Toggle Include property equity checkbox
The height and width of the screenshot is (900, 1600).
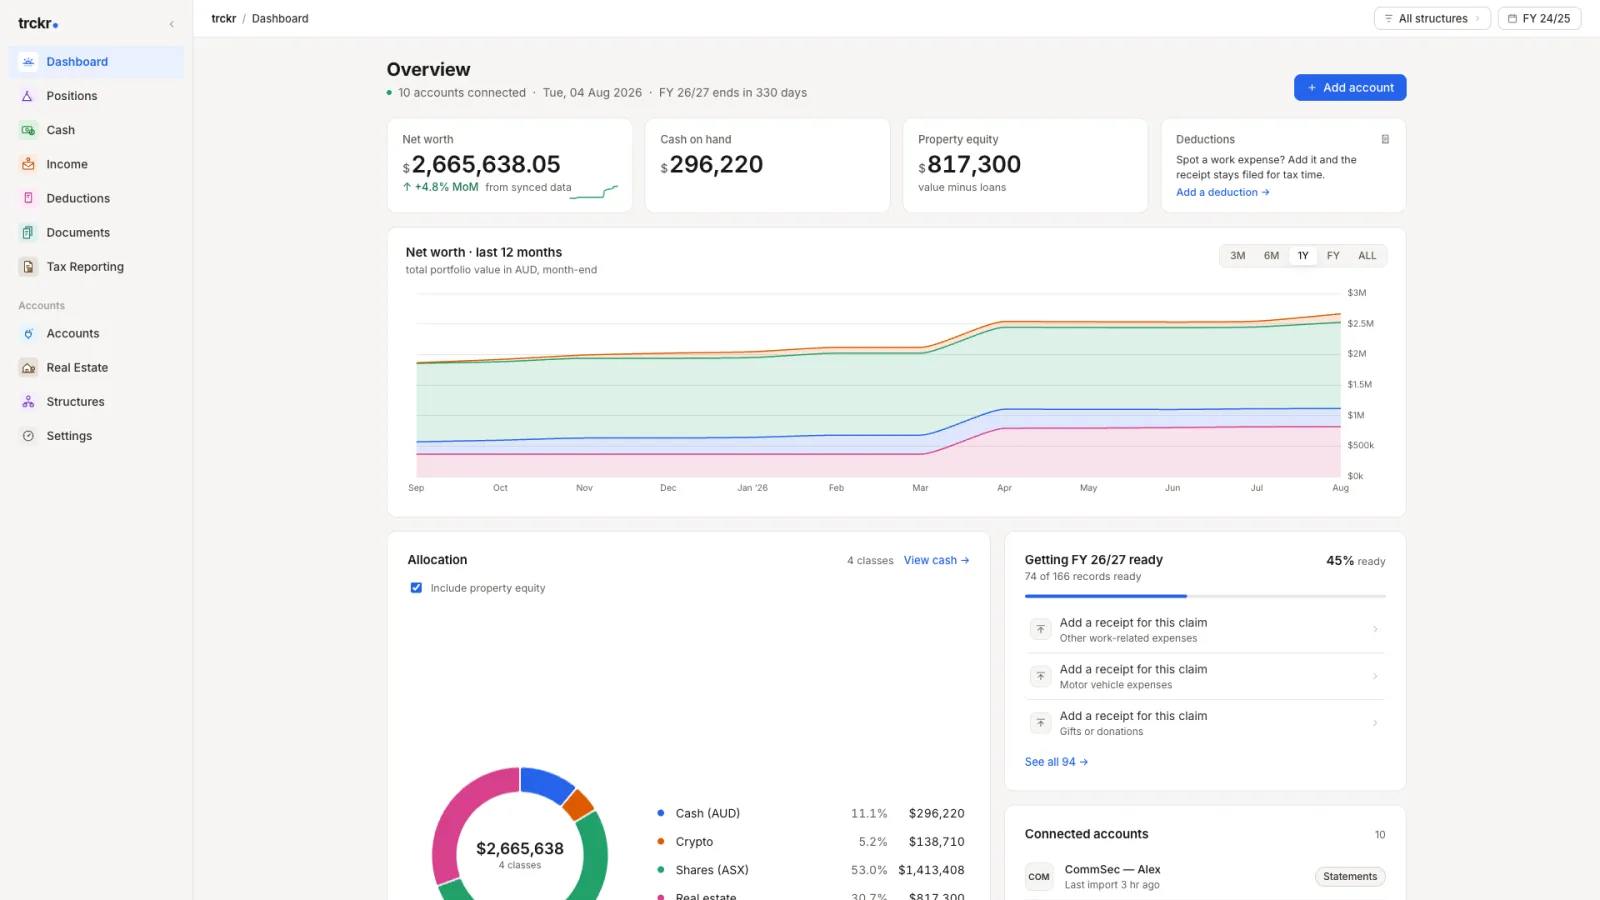[416, 588]
